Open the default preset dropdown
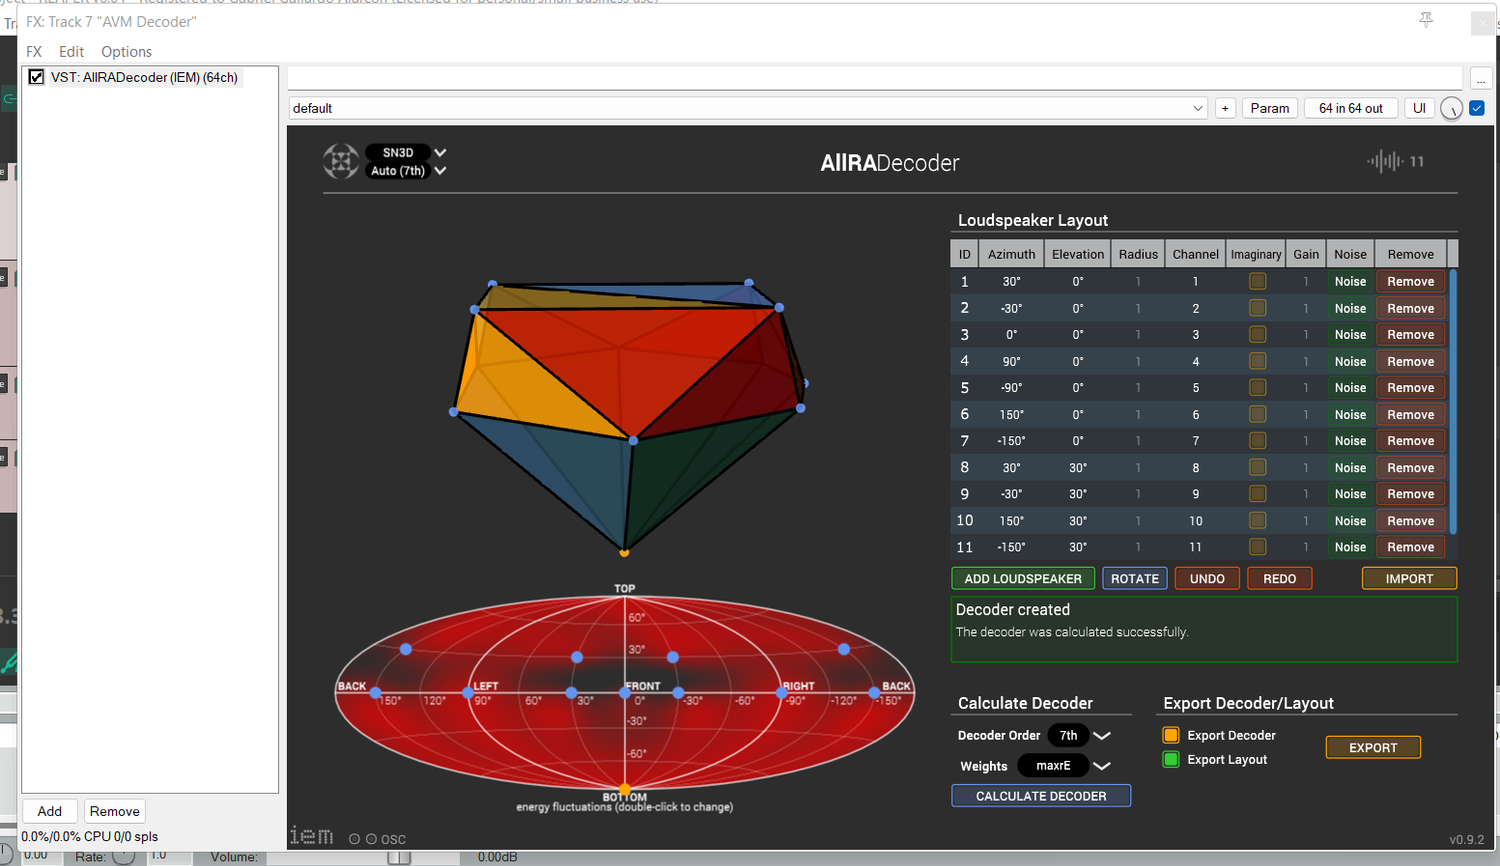This screenshot has width=1500, height=866. [748, 108]
